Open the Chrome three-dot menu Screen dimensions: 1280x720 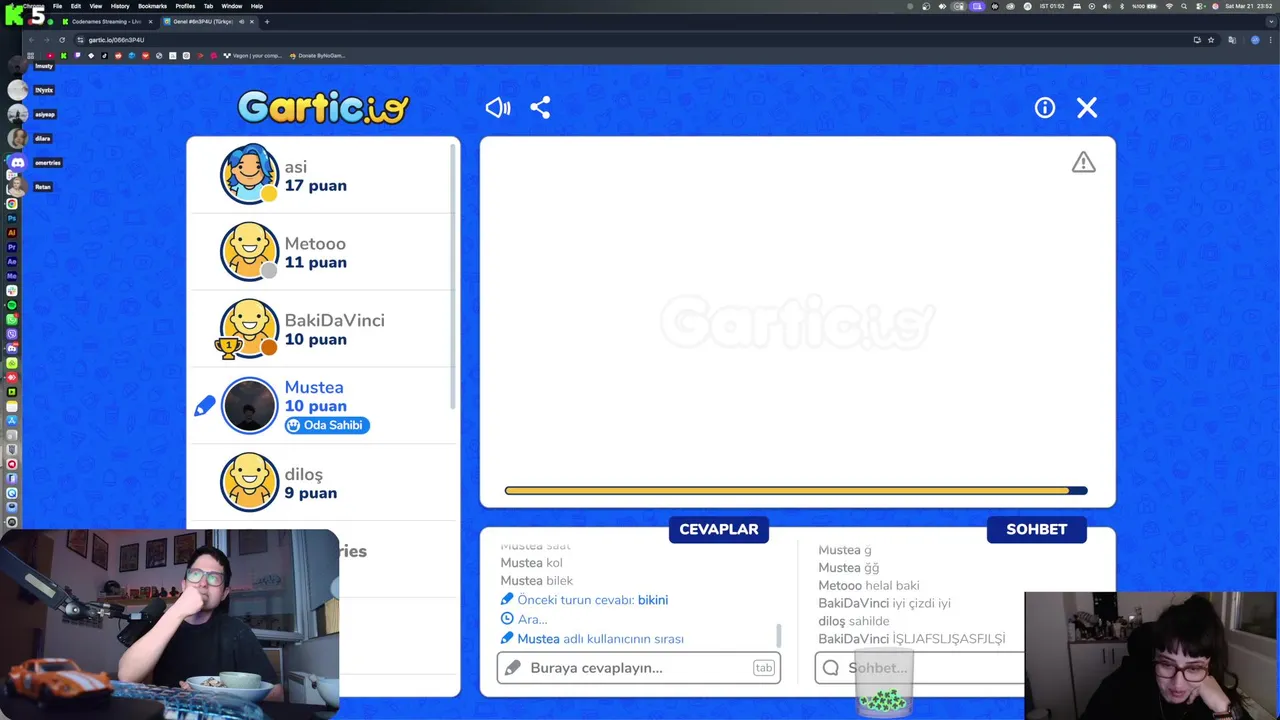pyautogui.click(x=1271, y=40)
